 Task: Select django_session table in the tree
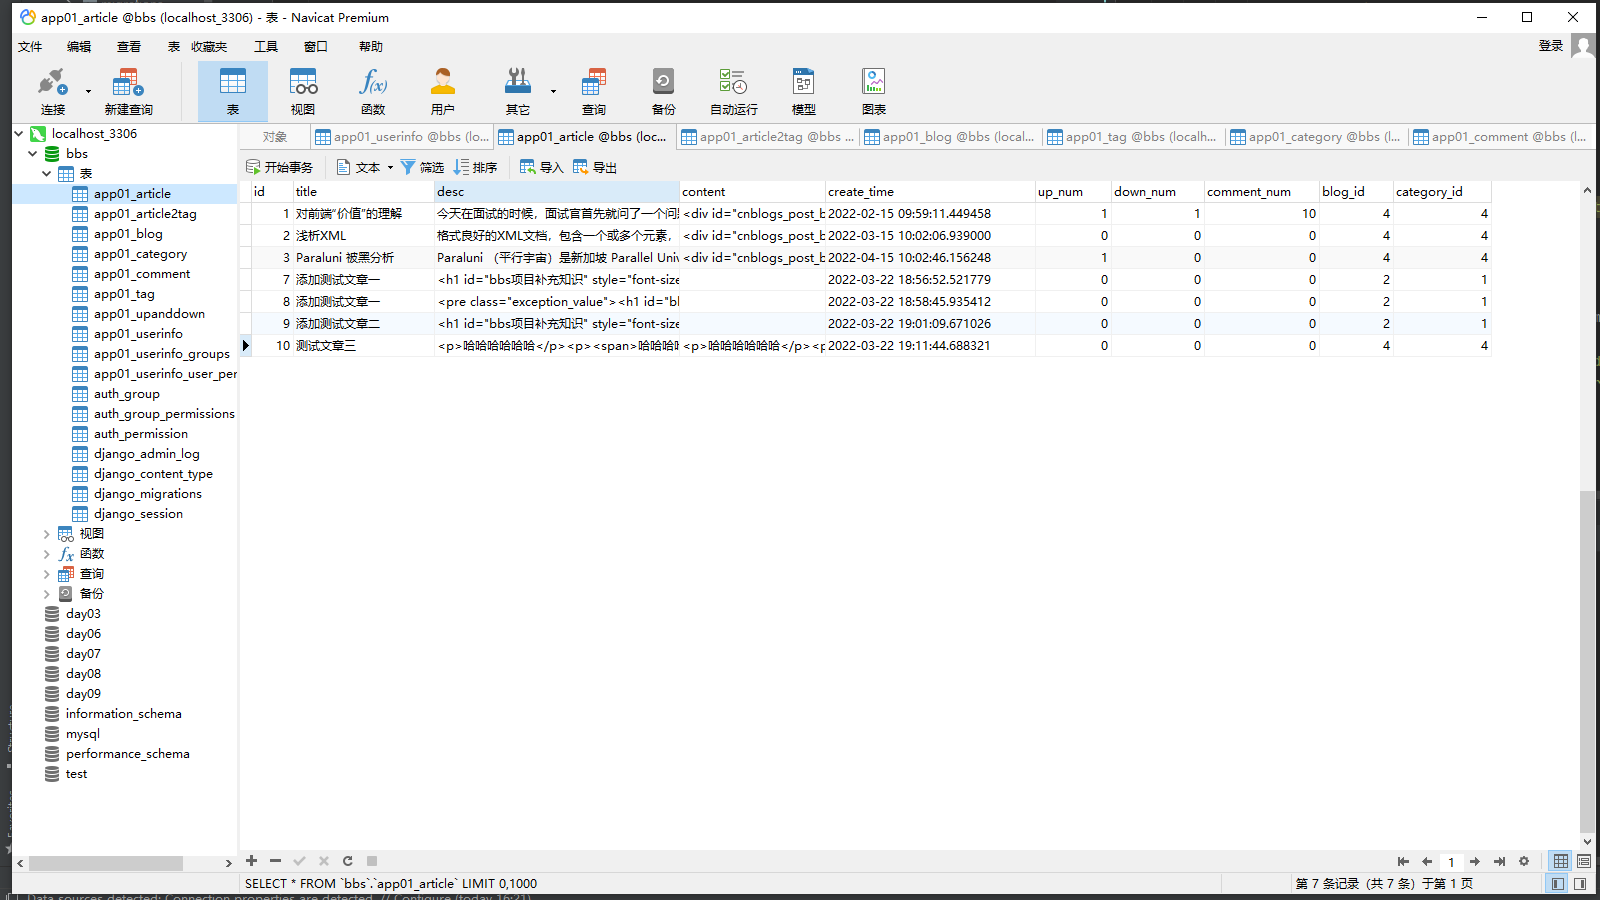pyautogui.click(x=138, y=514)
